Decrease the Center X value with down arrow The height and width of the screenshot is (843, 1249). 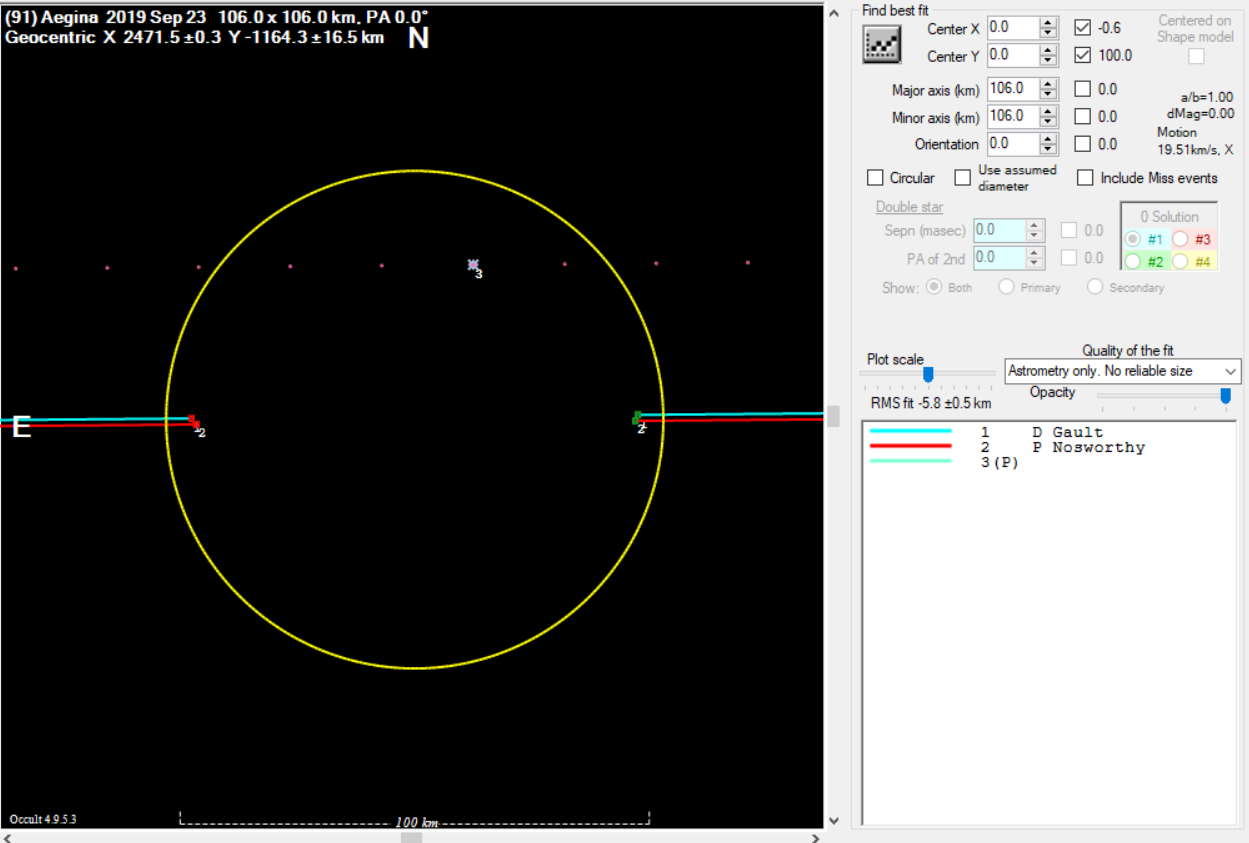click(1048, 34)
